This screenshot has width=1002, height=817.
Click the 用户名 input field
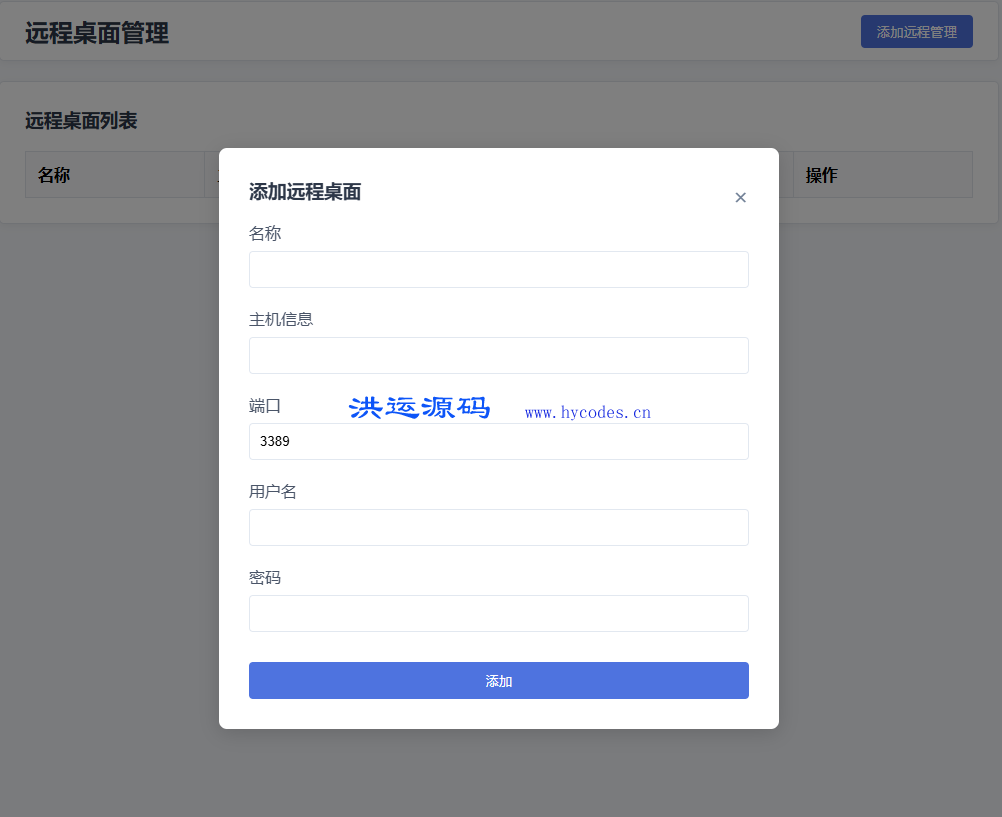coord(498,527)
